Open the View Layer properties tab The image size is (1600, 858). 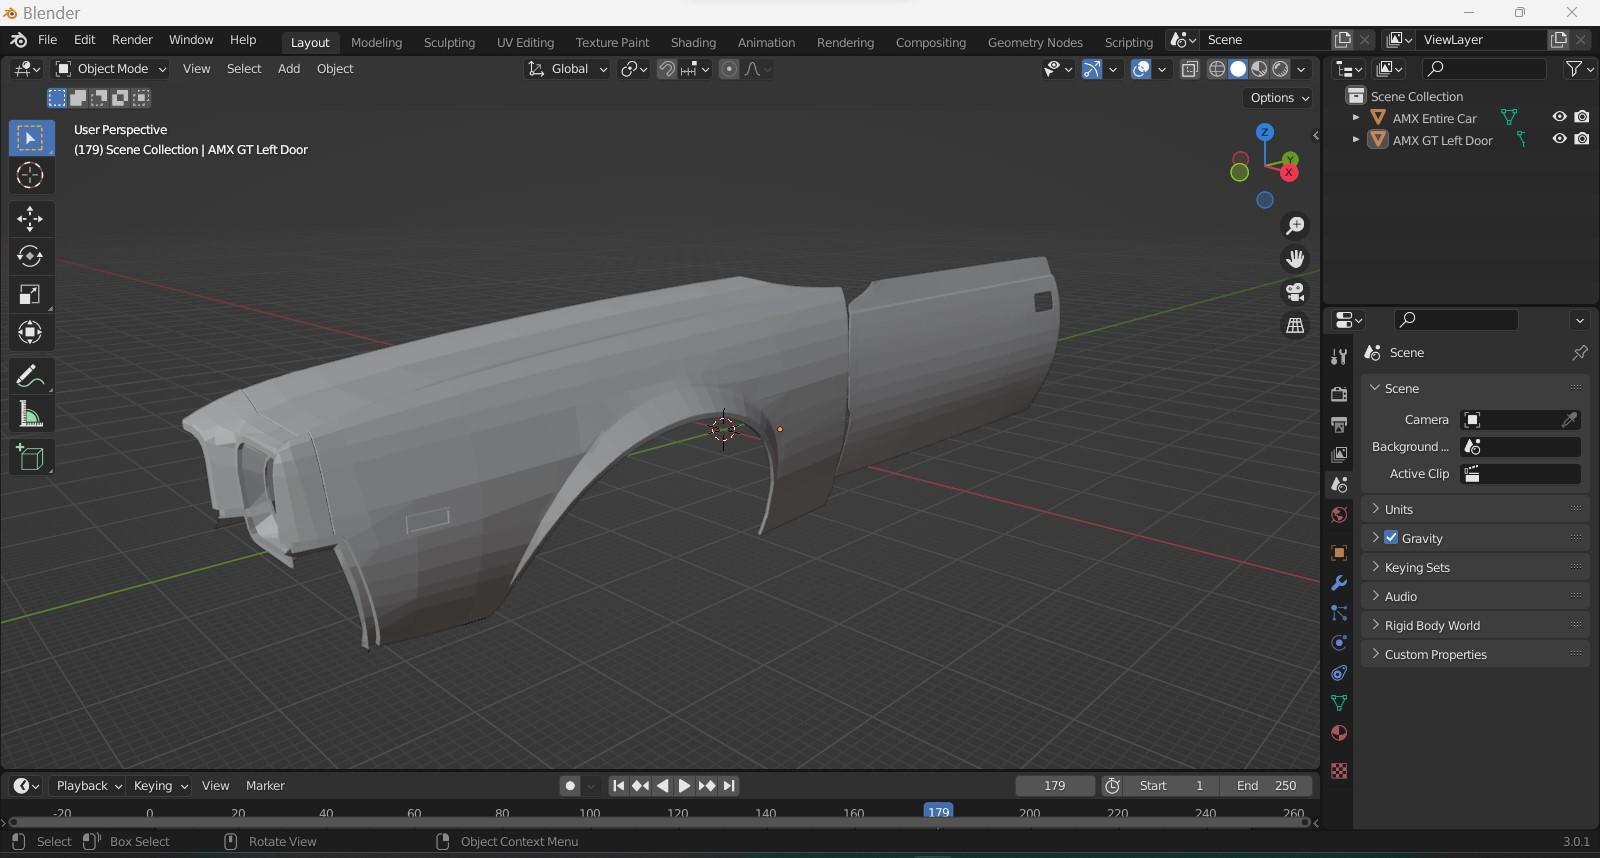click(1339, 454)
